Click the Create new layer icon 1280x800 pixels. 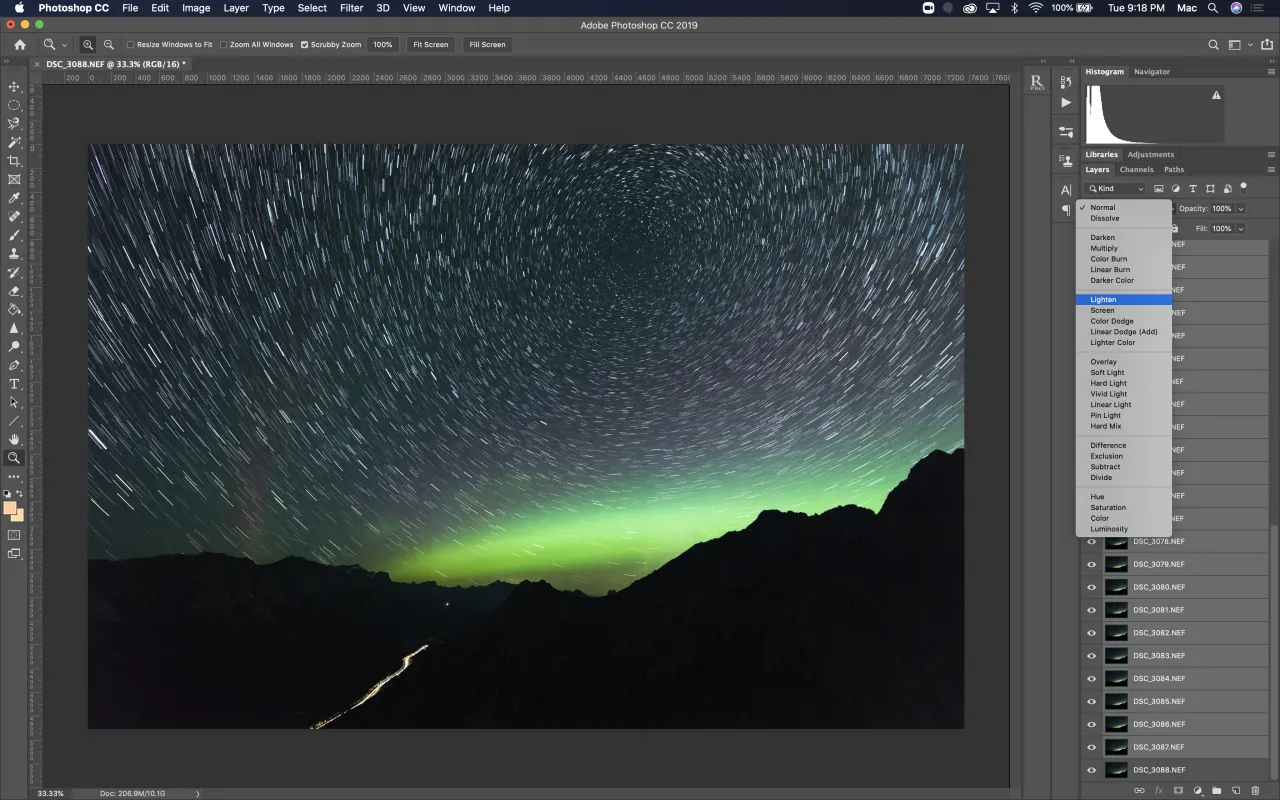coord(1236,790)
